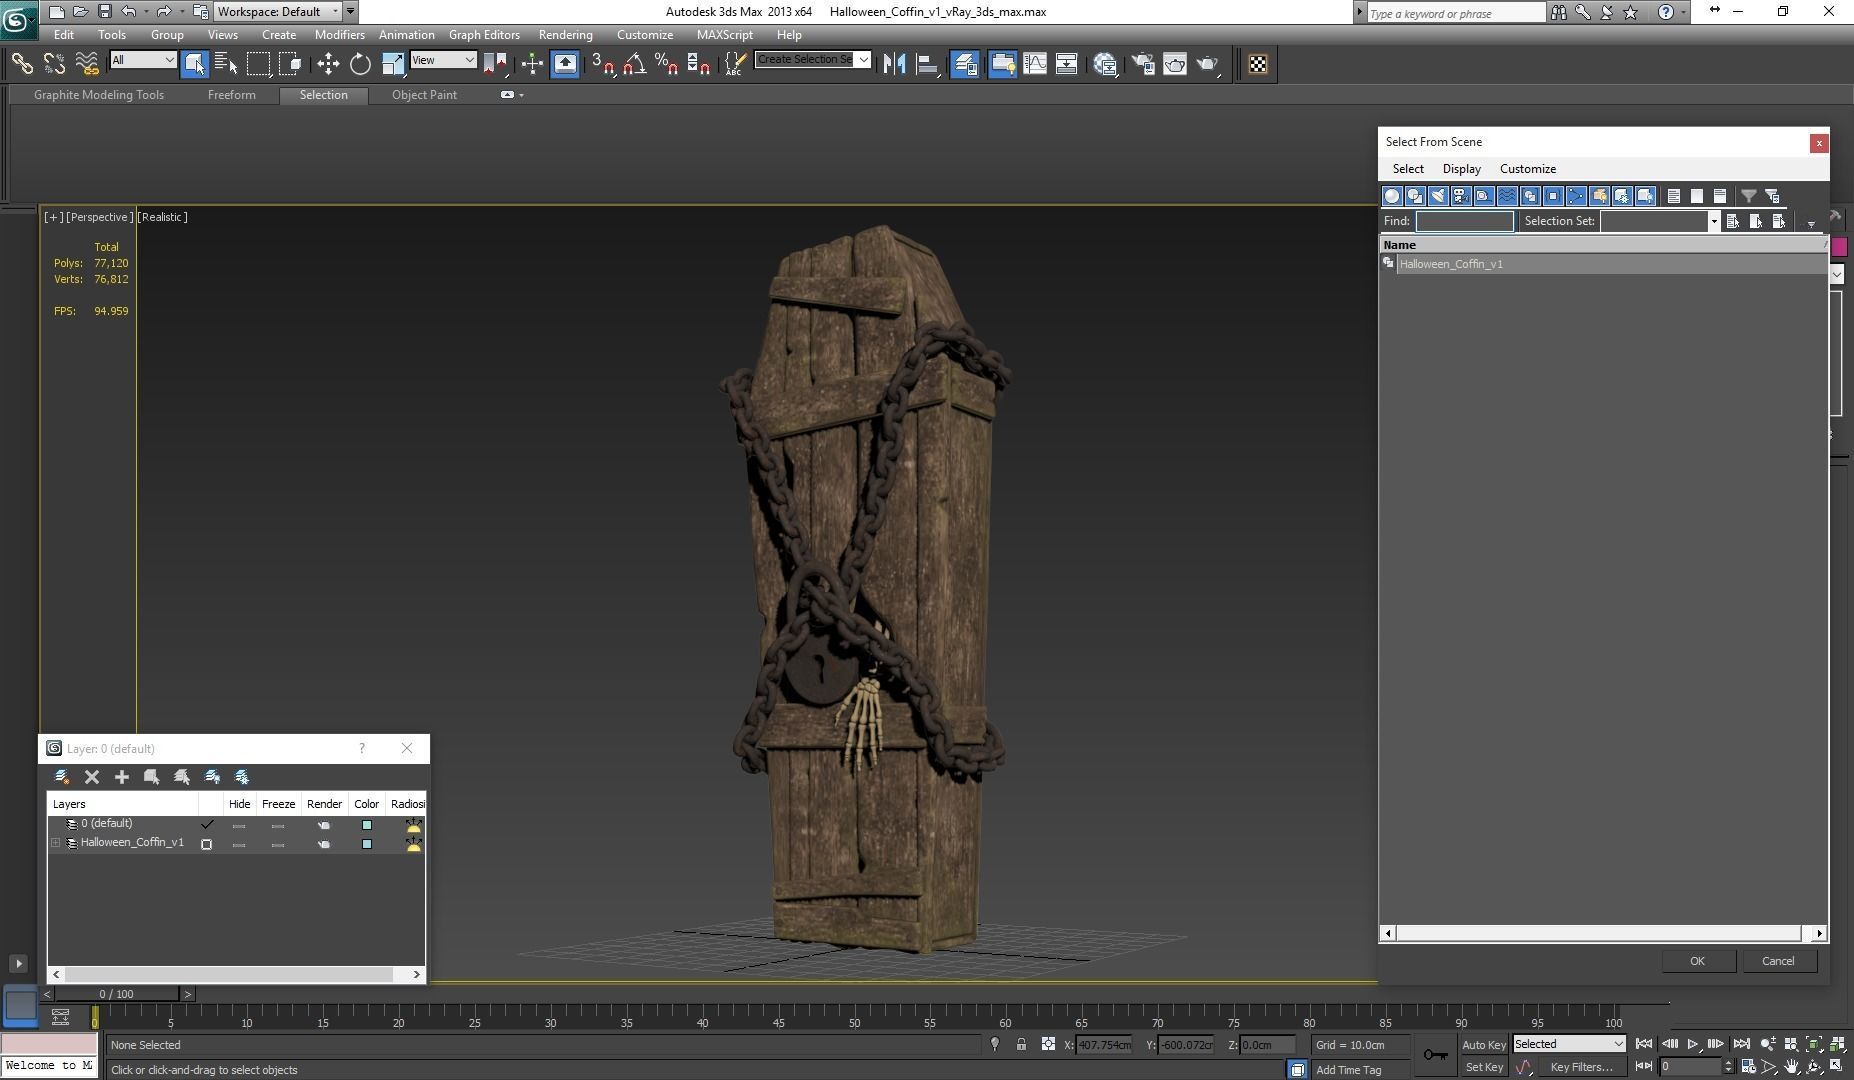
Task: Click Create New Layer plus icon
Action: 122,777
